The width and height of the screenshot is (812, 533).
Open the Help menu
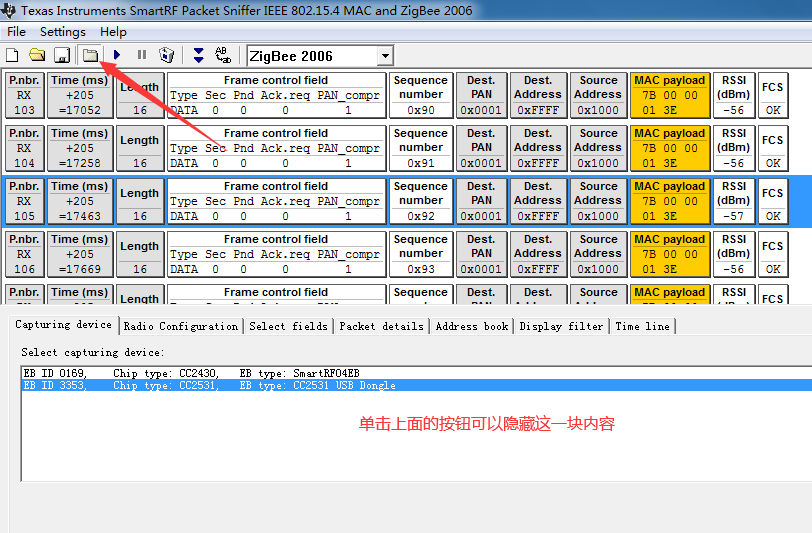113,32
